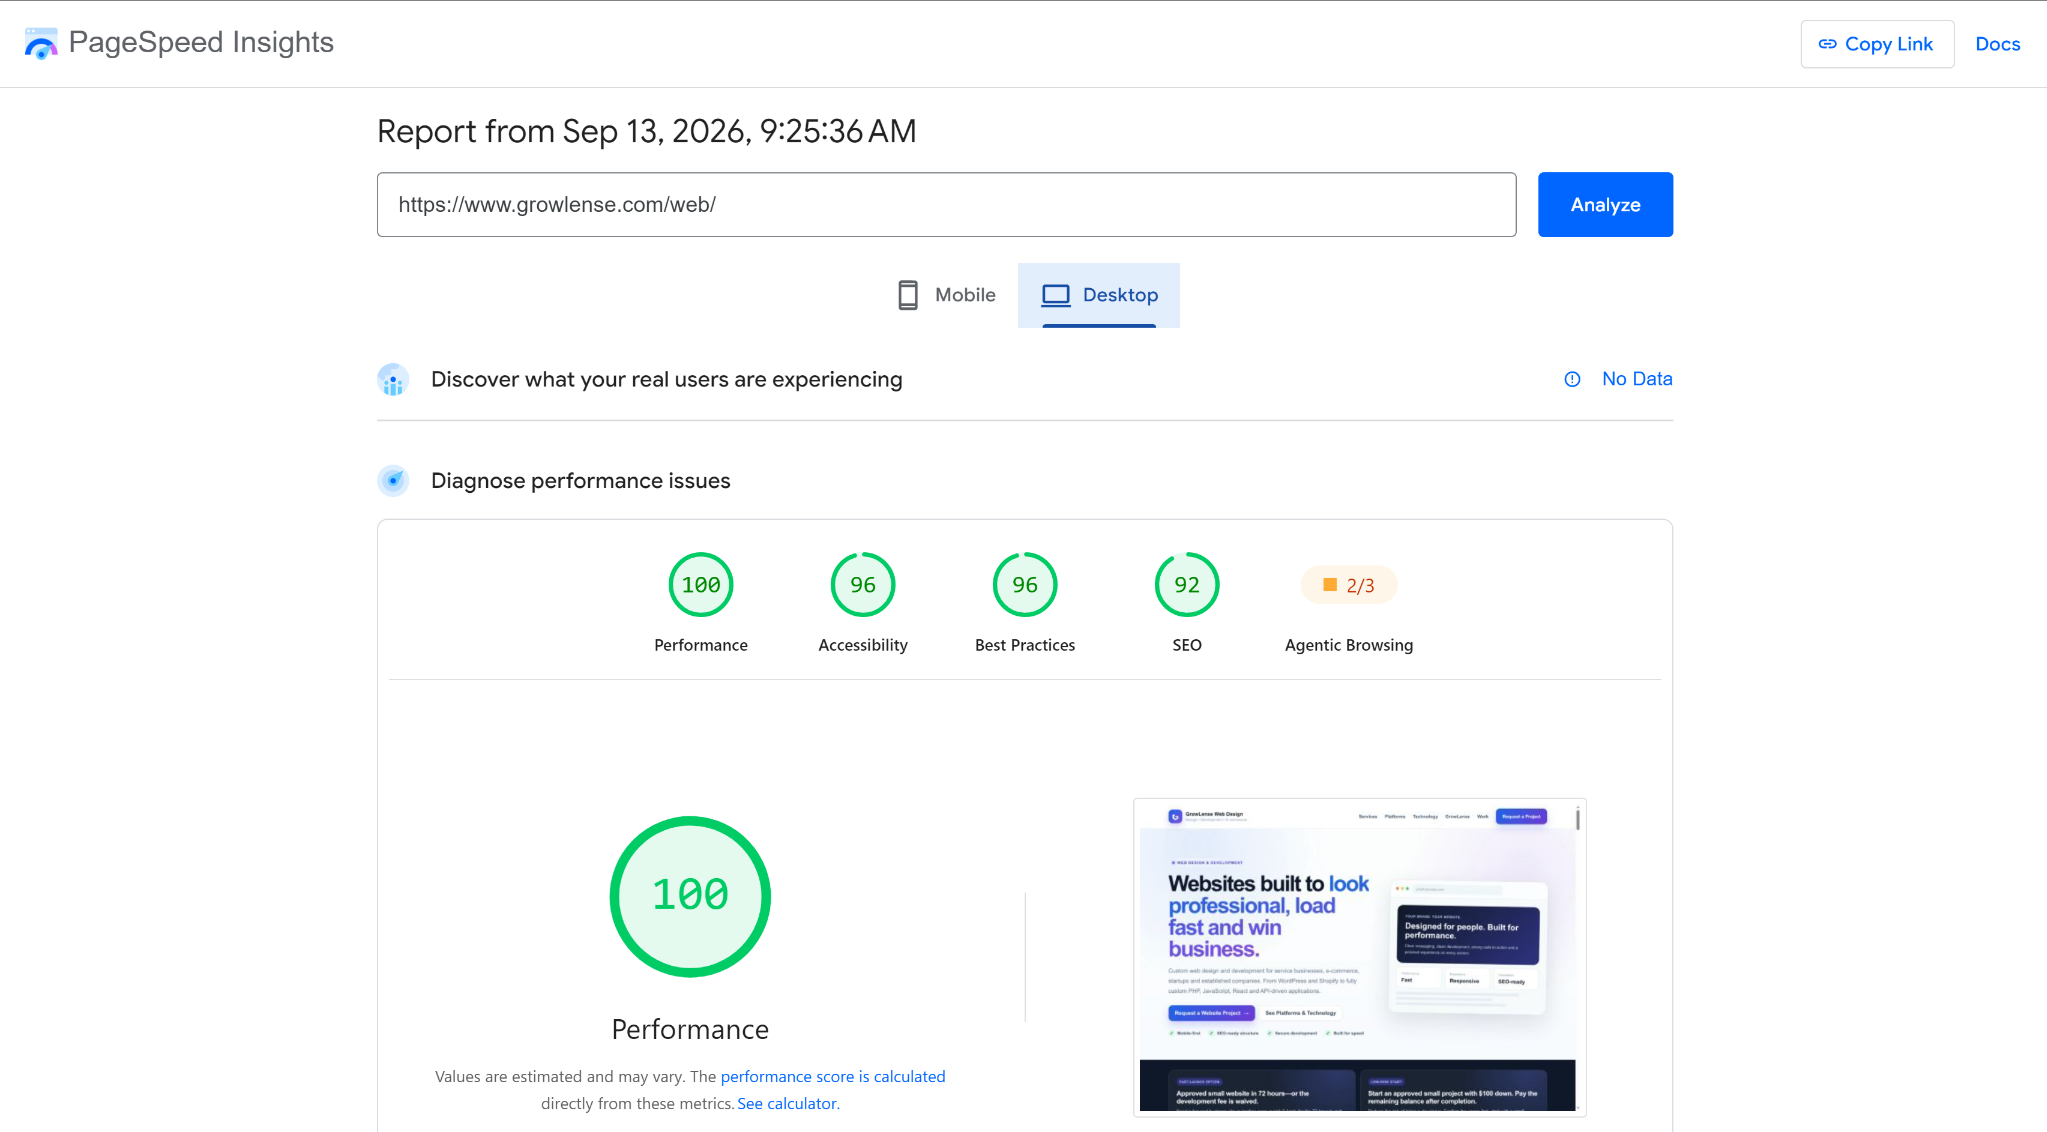Select the SEO 92 score gauge
2047x1132 pixels.
[1187, 585]
